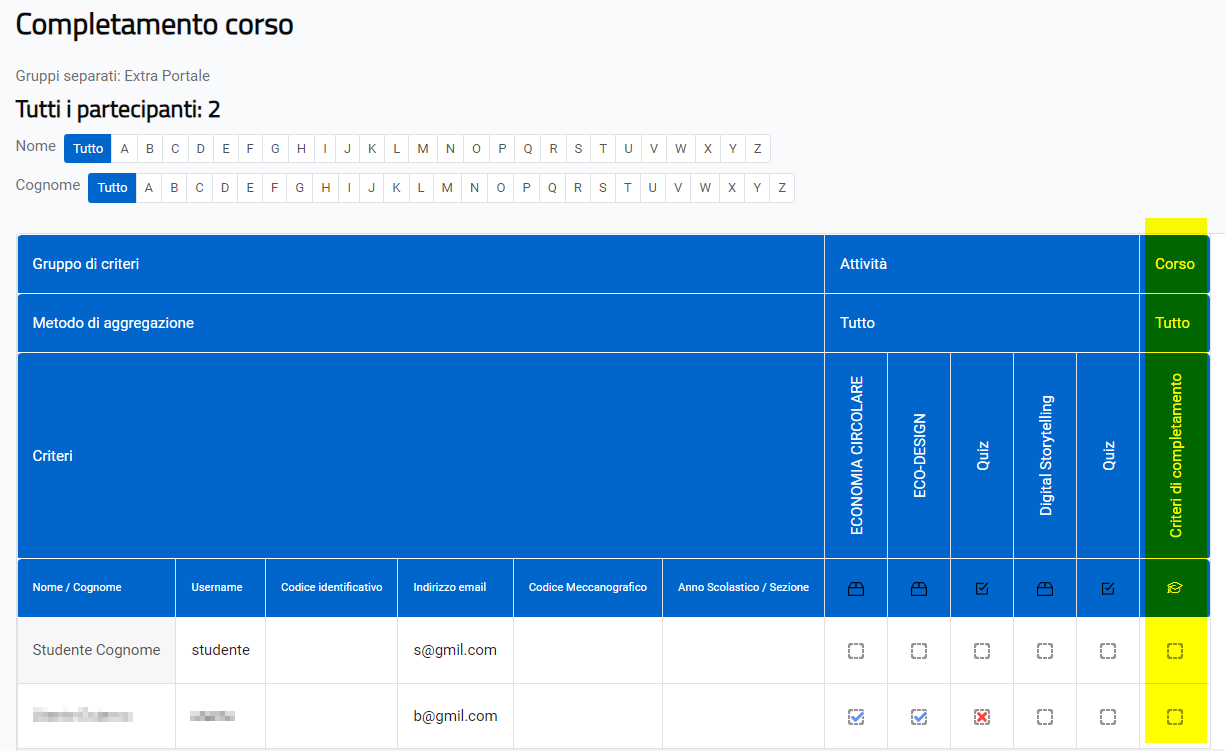Screen dimensions: 1225x751
Task: Click the quiz icon right of Digital Storytelling
Action: click(1108, 589)
